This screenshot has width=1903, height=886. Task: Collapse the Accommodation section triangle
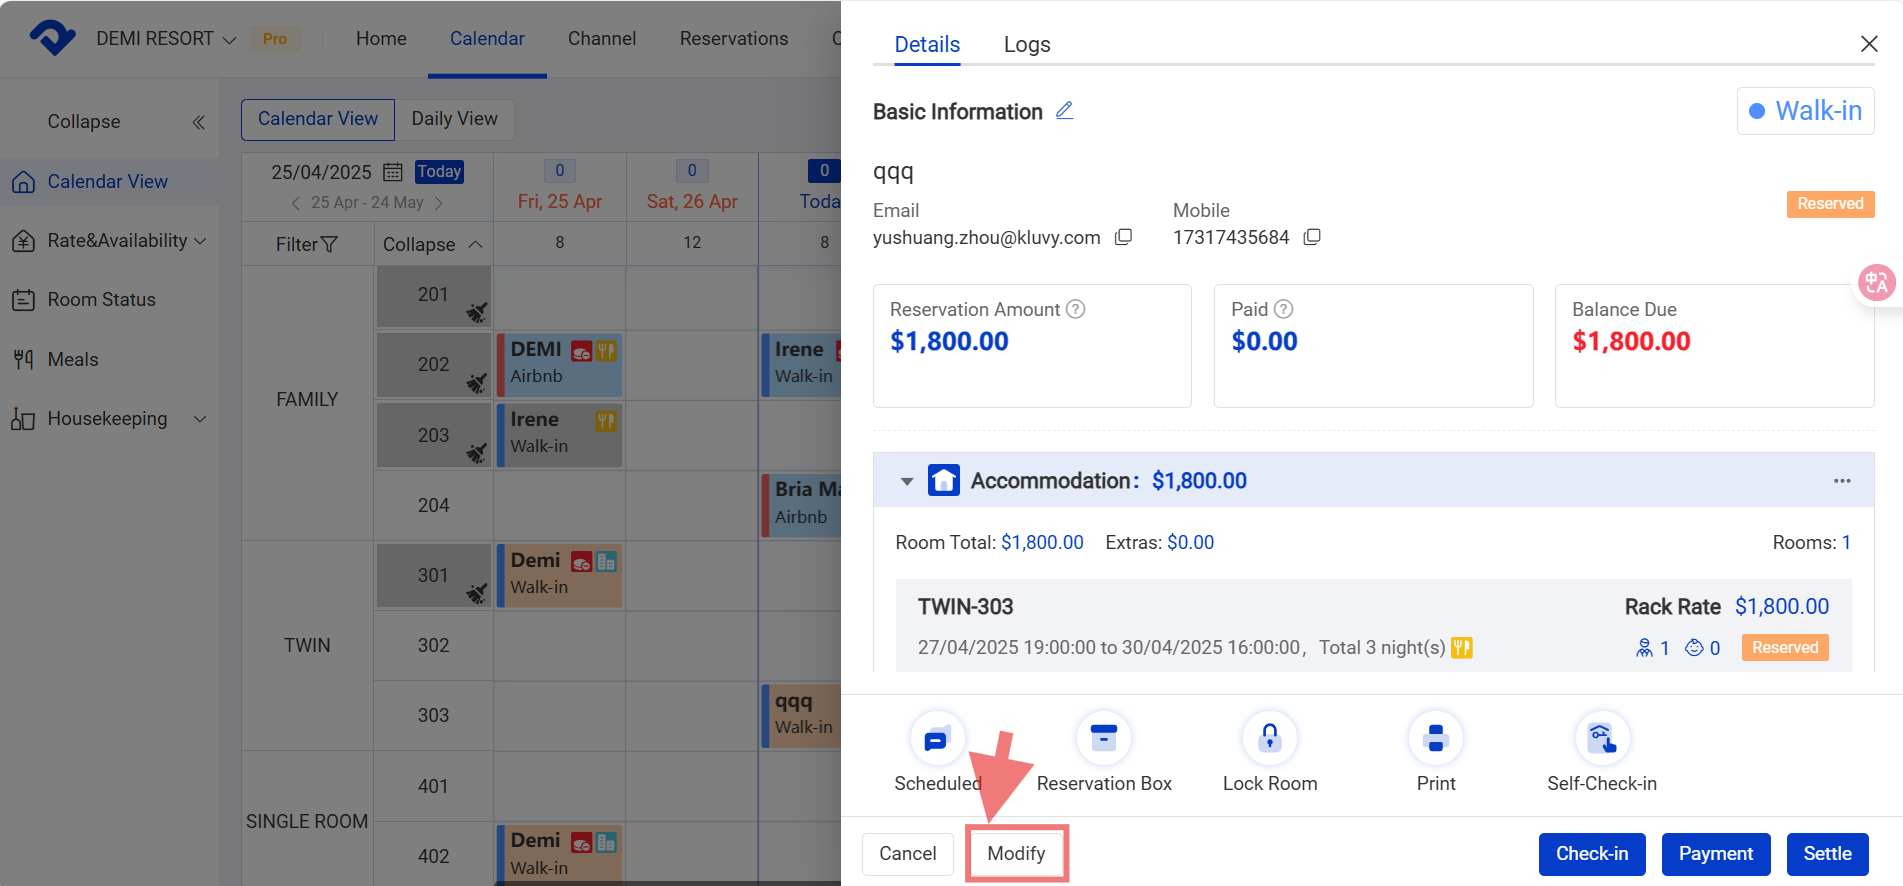pos(907,481)
